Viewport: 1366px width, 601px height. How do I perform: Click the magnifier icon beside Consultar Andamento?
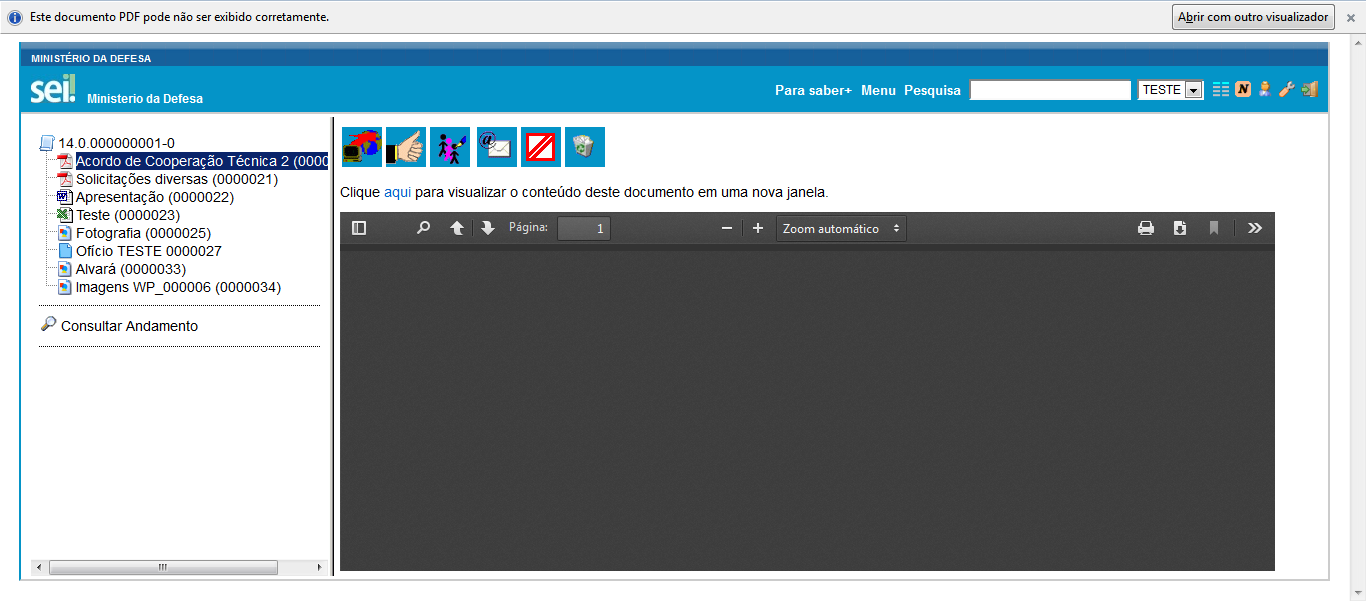[48, 324]
